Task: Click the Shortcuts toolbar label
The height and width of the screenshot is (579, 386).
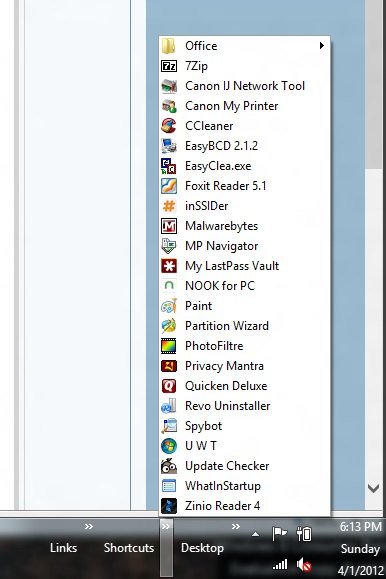Action: click(129, 548)
